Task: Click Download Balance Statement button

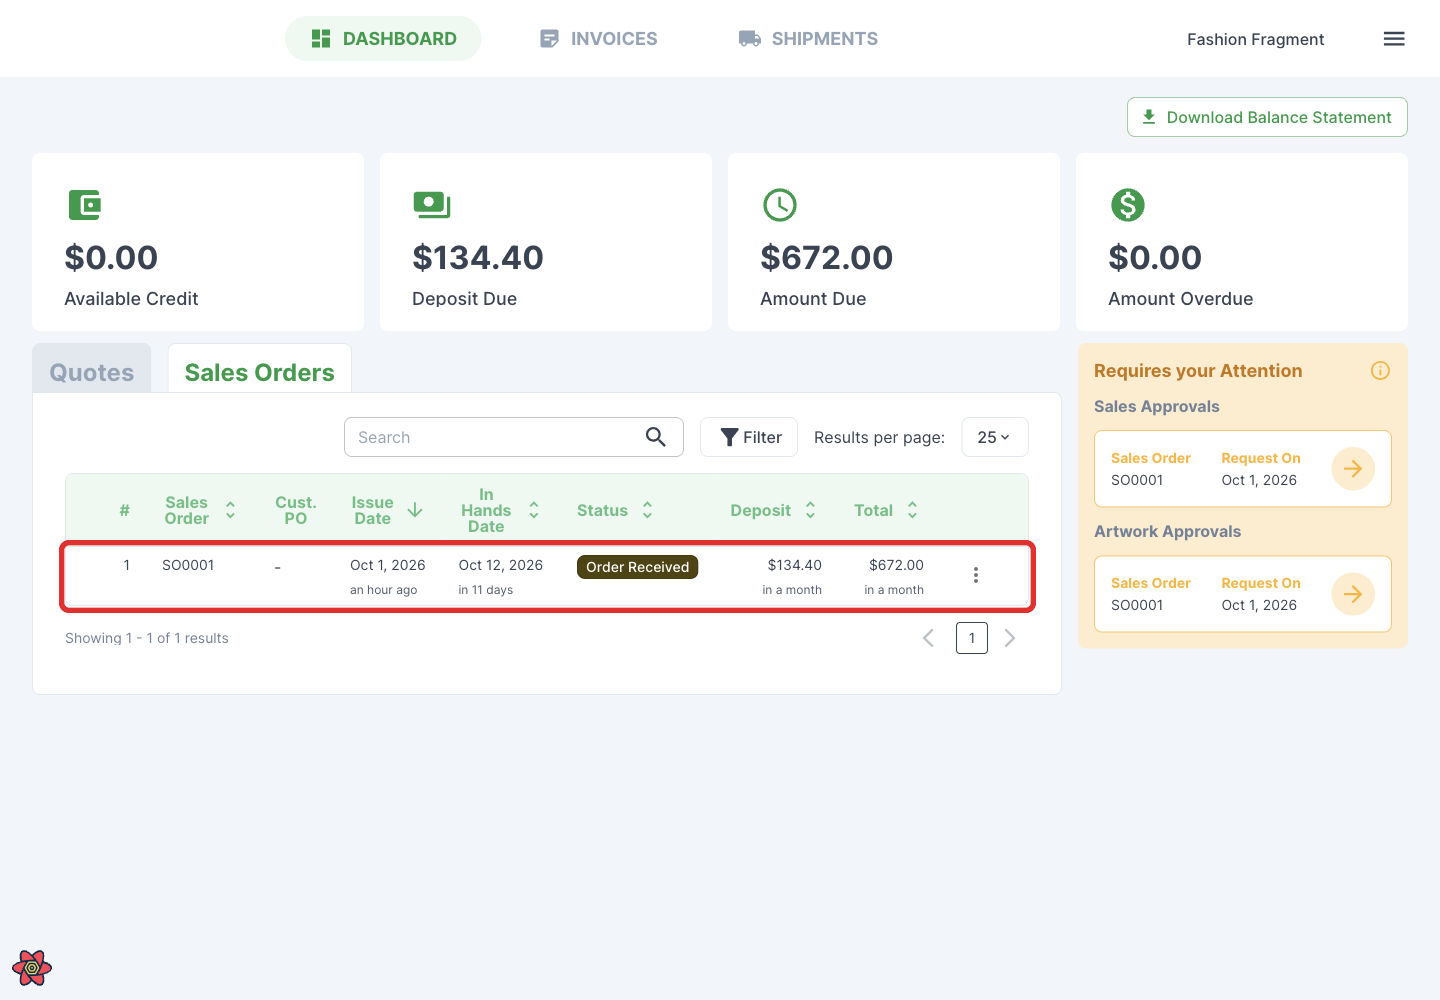Action: pyautogui.click(x=1267, y=117)
